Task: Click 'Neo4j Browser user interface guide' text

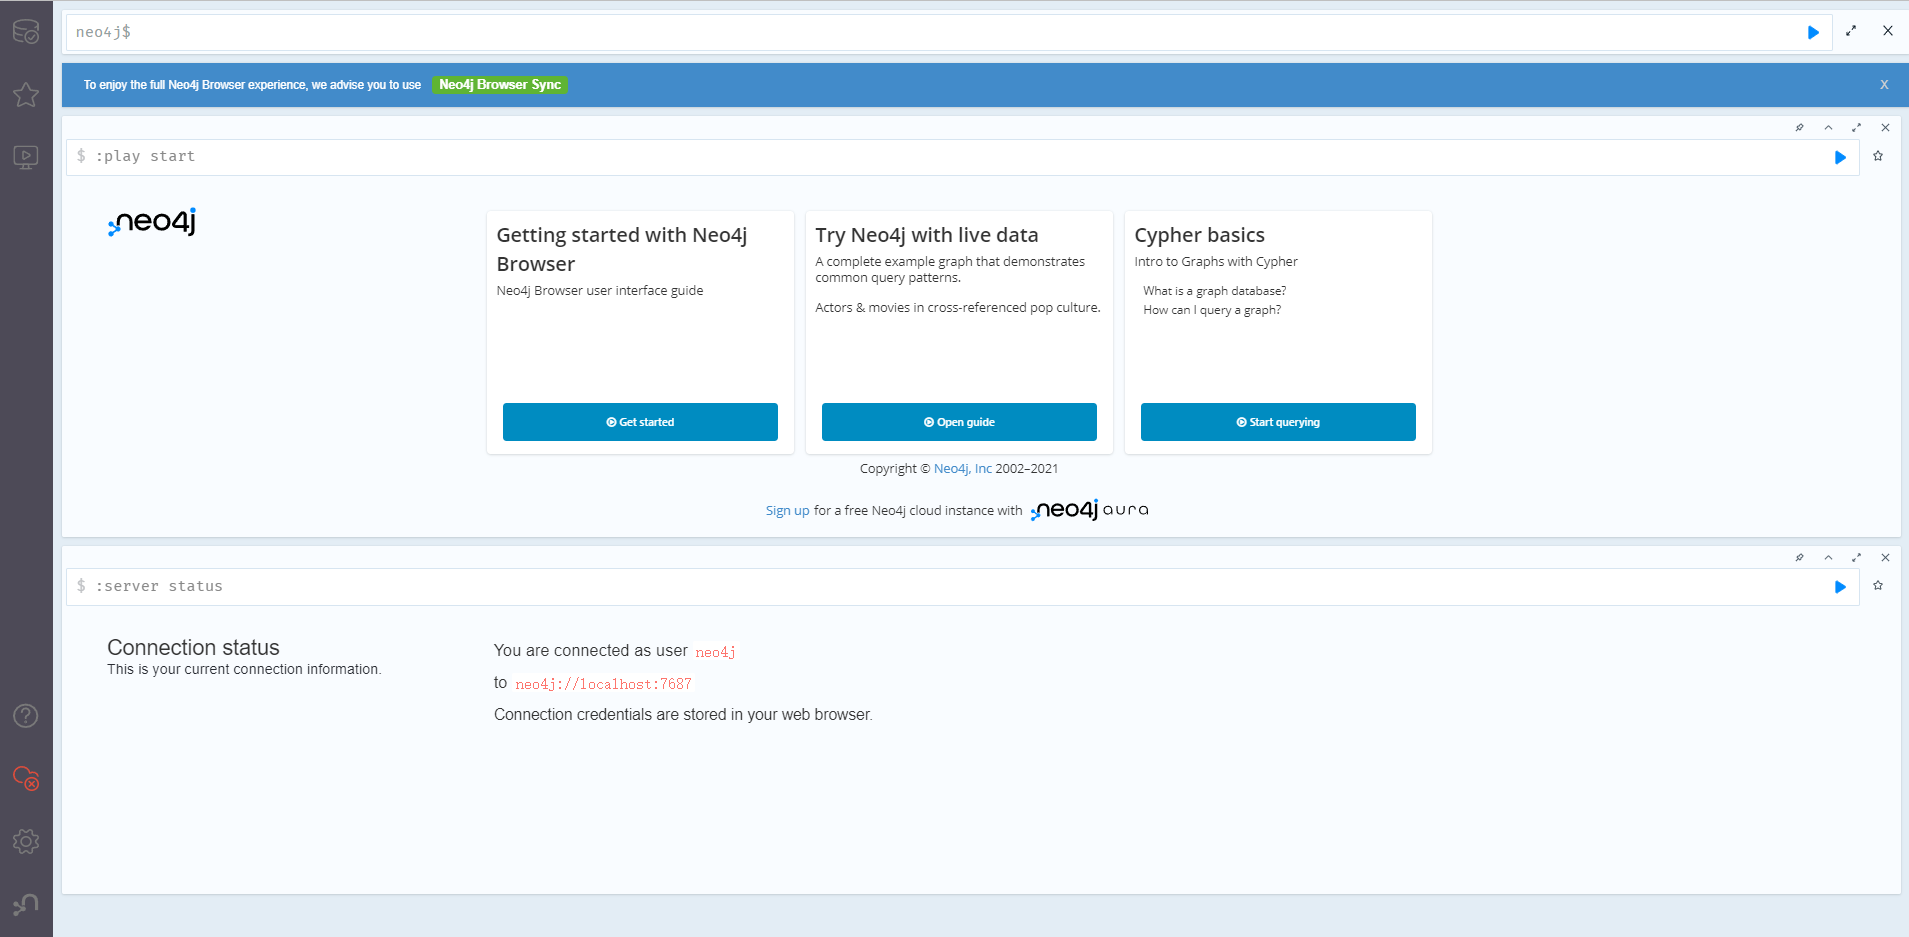Action: (x=600, y=291)
